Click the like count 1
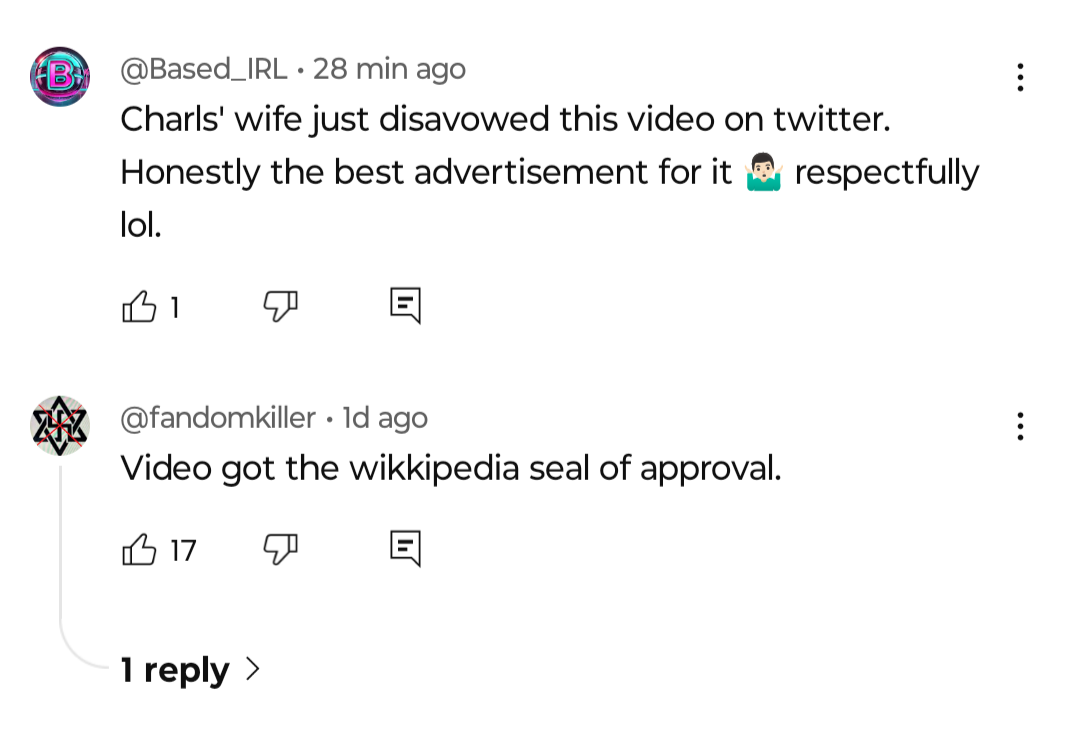 point(174,307)
